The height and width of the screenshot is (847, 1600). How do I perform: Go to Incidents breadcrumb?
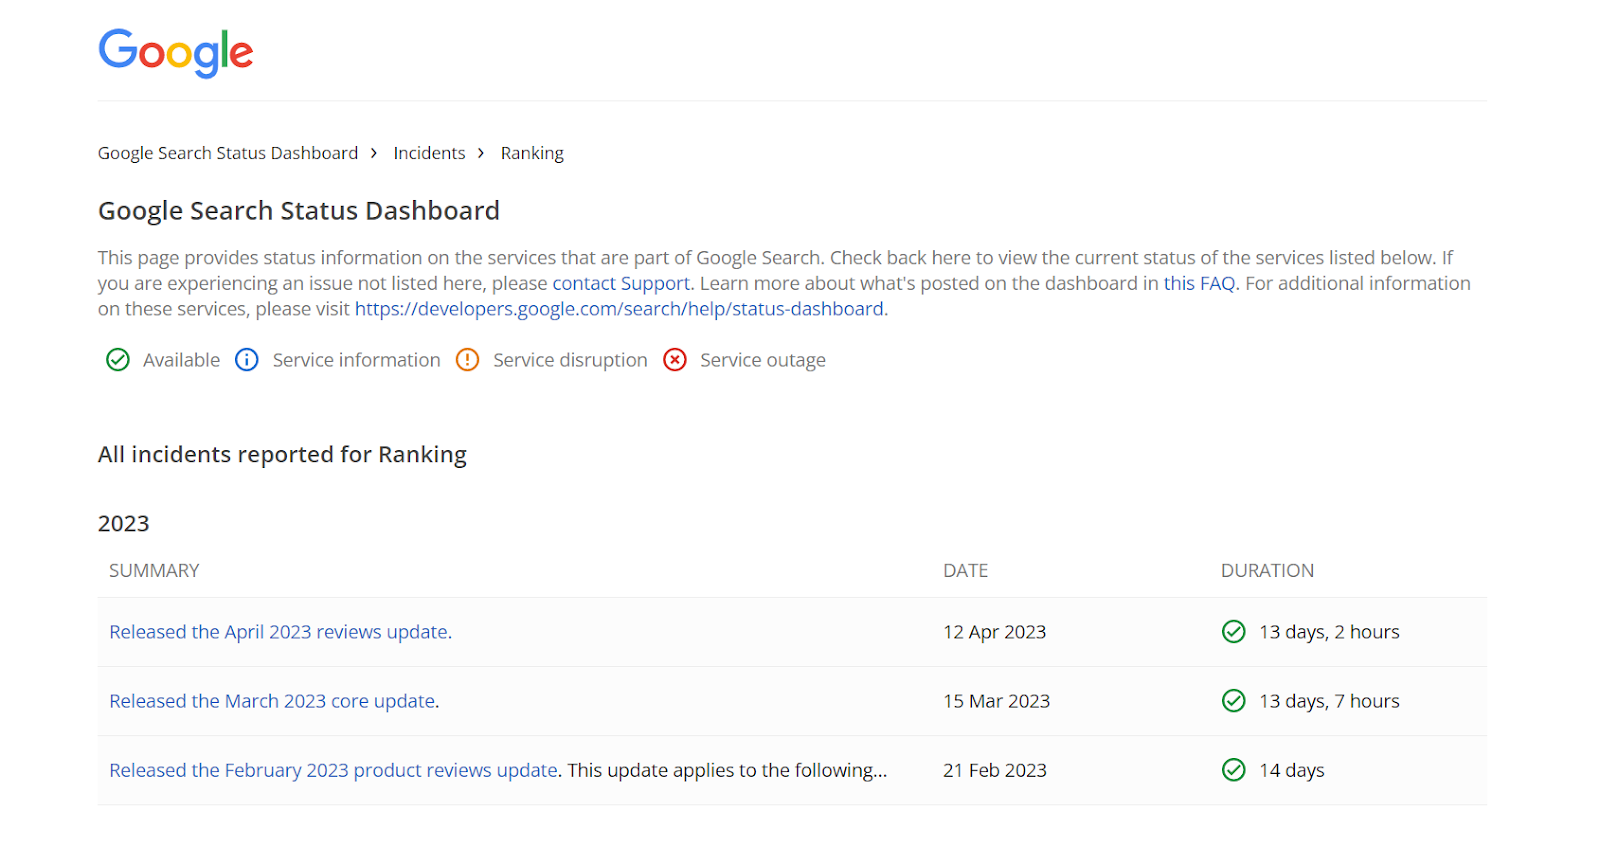(429, 153)
